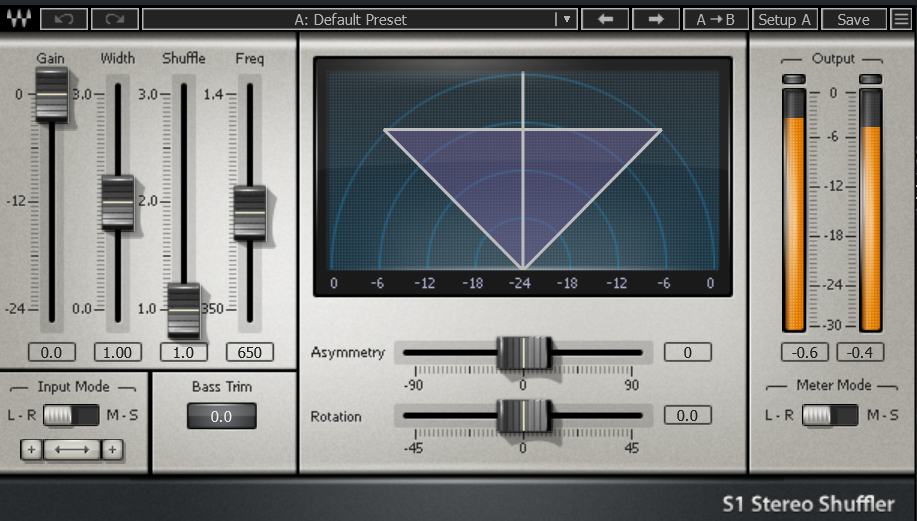This screenshot has width=917, height=521.
Task: Click the Gain slider handle
Action: click(x=51, y=95)
